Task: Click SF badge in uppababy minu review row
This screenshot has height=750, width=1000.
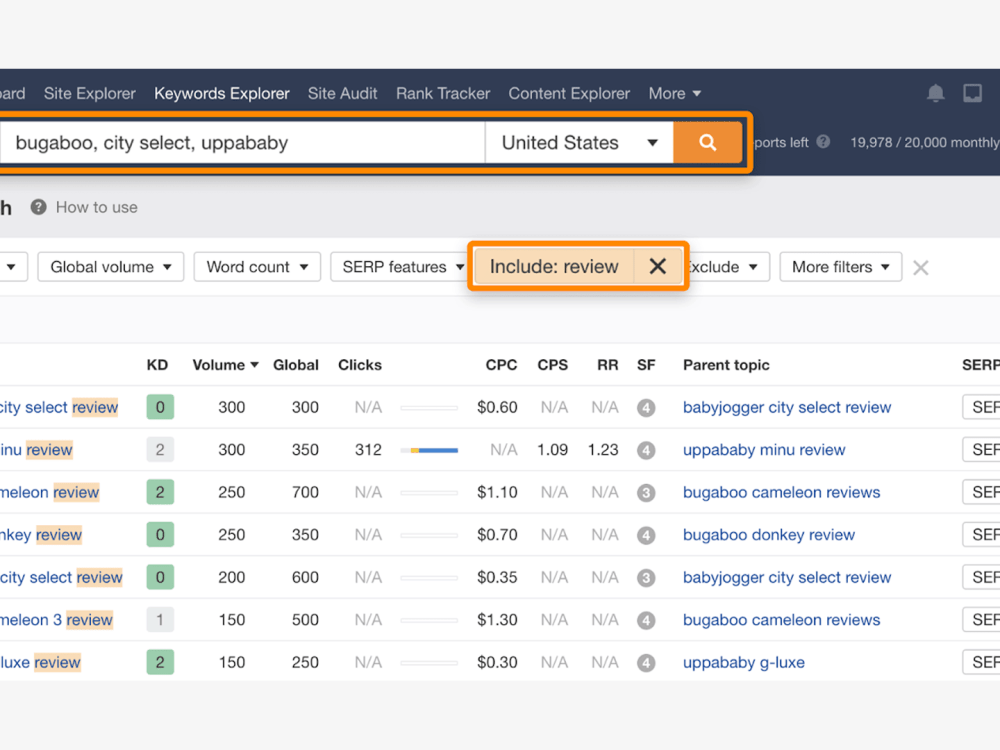Action: [x=645, y=450]
